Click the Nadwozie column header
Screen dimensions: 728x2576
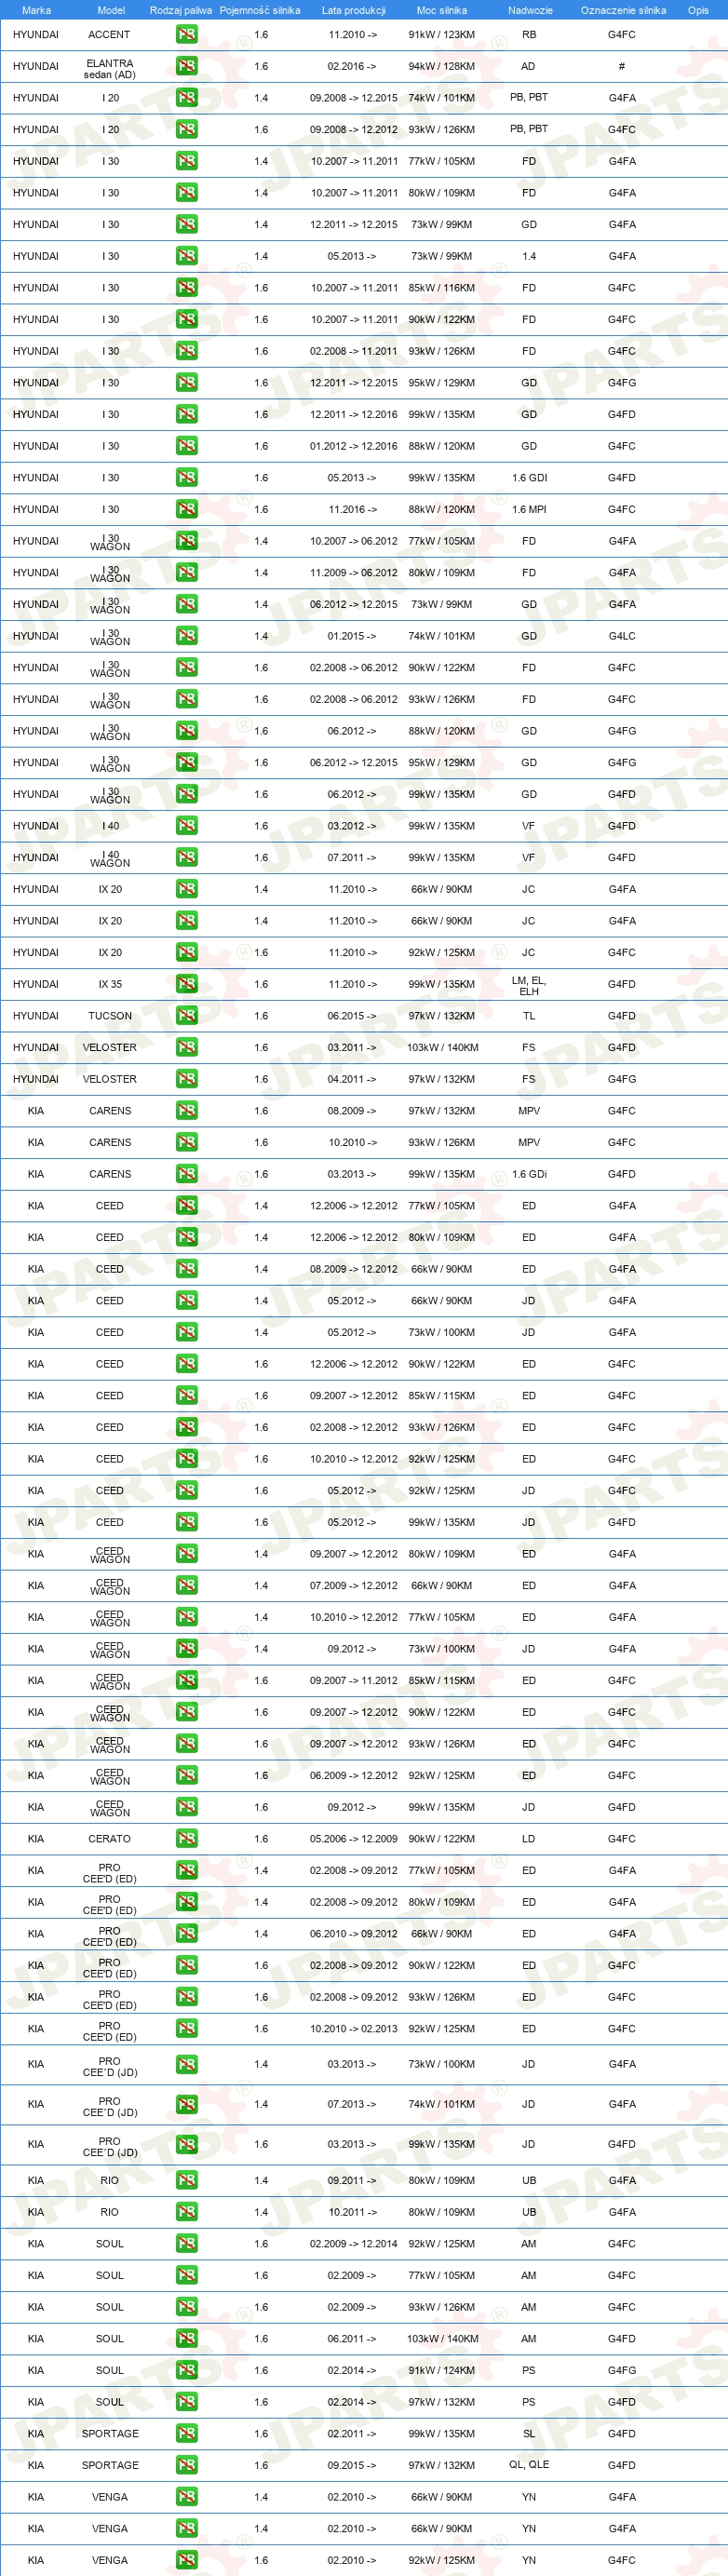tap(530, 10)
